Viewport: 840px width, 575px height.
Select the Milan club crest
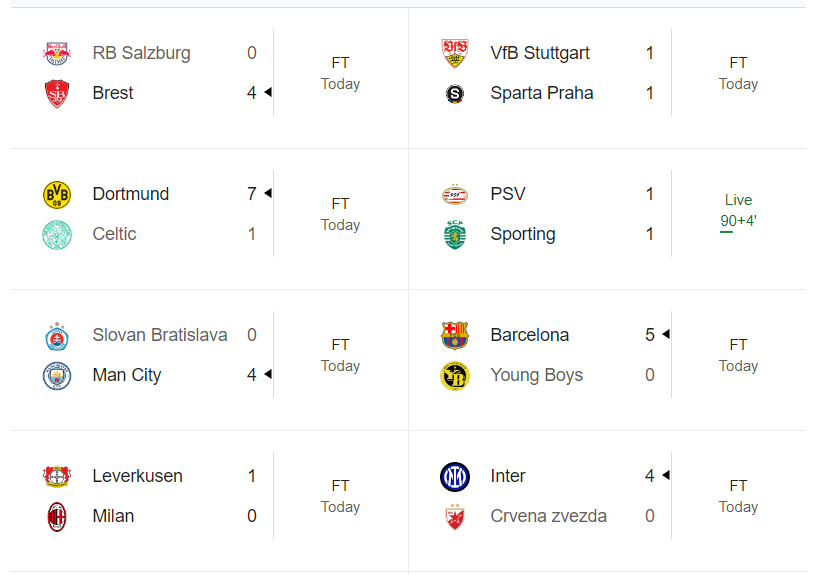click(57, 516)
